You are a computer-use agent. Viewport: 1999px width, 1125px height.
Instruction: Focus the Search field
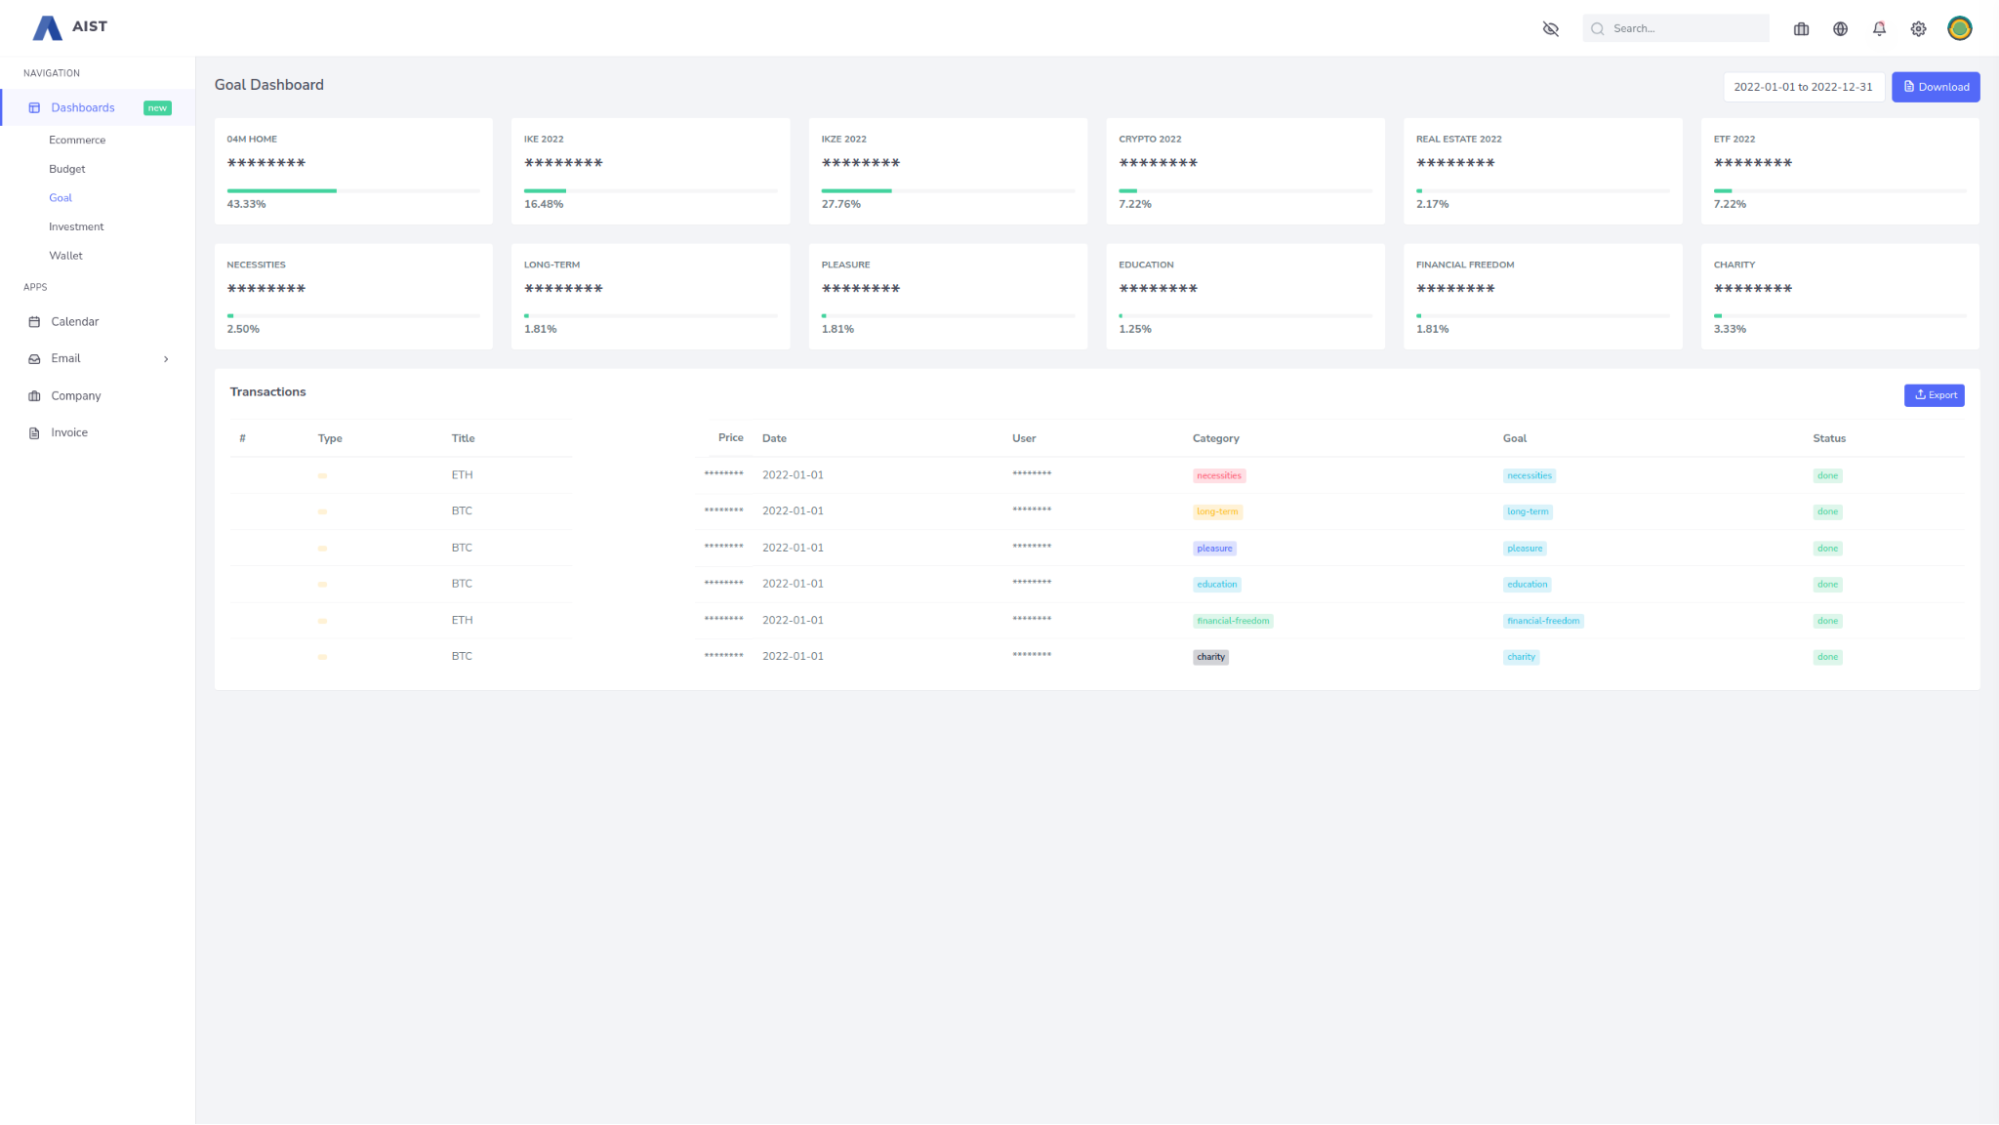point(1676,29)
